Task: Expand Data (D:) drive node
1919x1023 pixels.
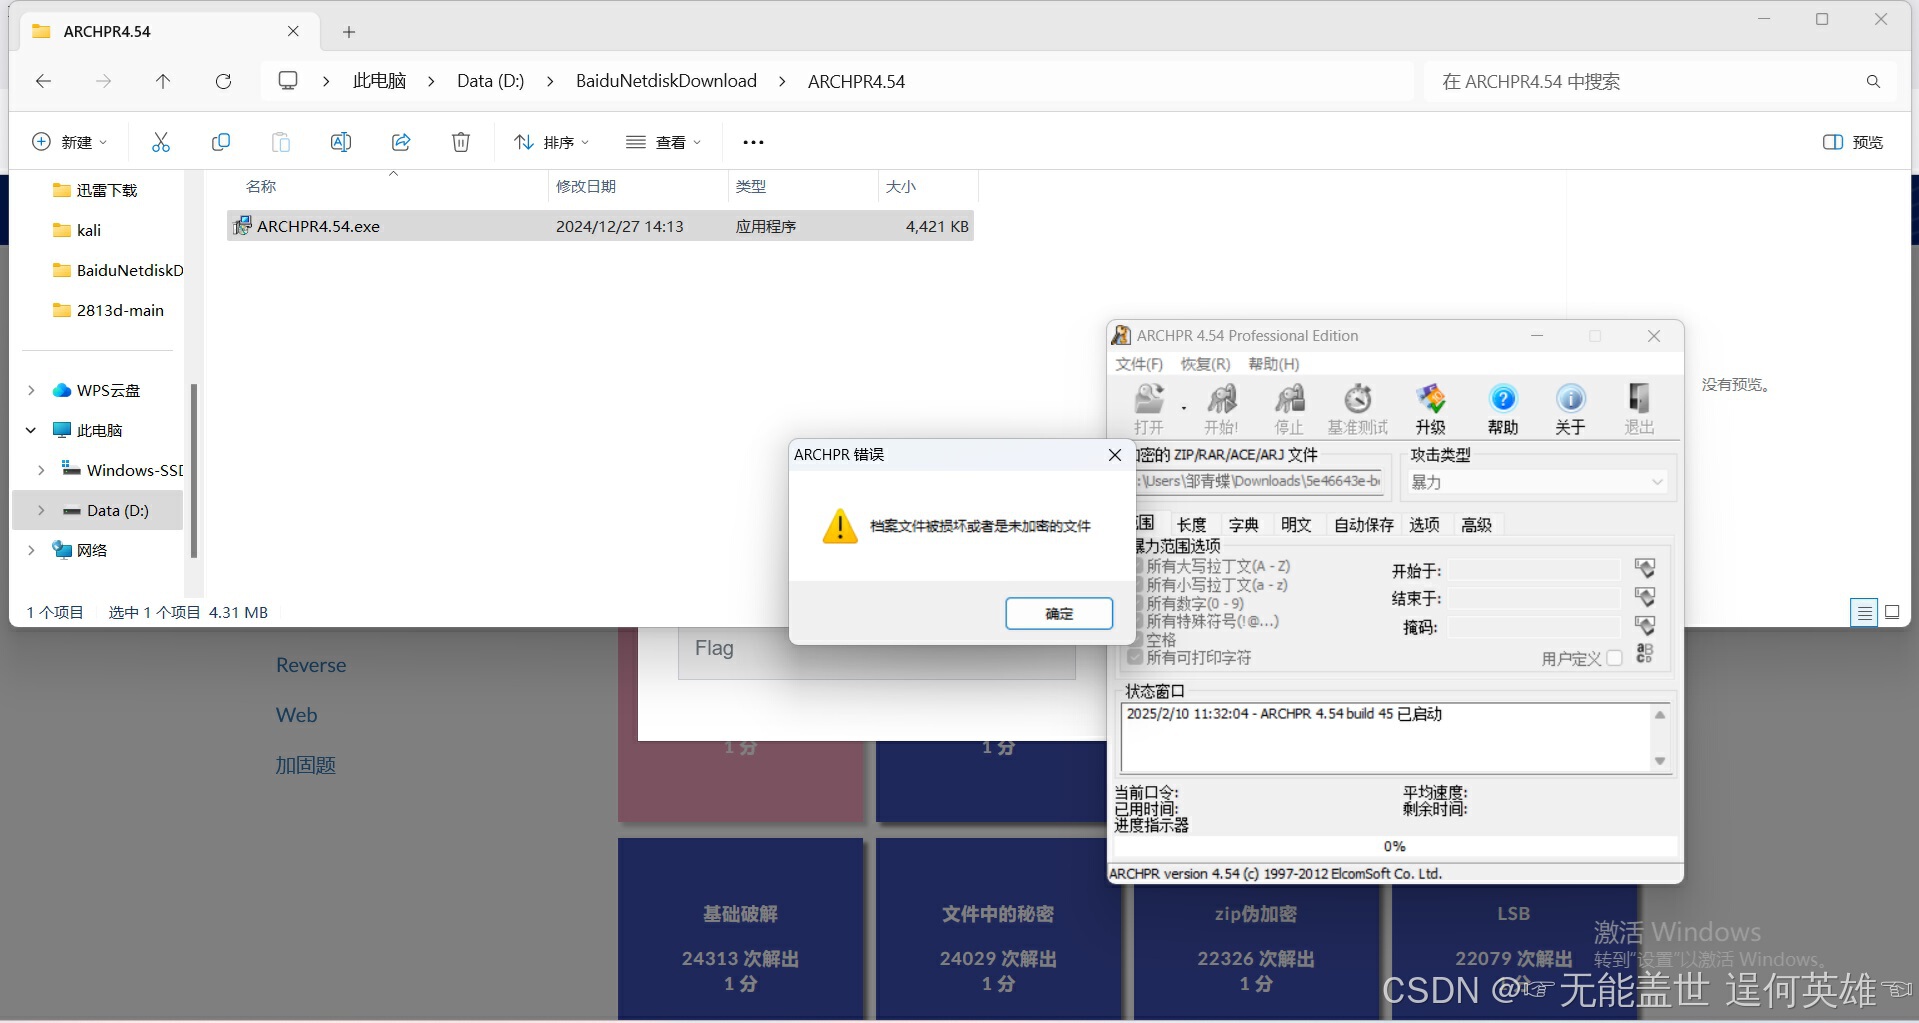Action: (x=41, y=510)
